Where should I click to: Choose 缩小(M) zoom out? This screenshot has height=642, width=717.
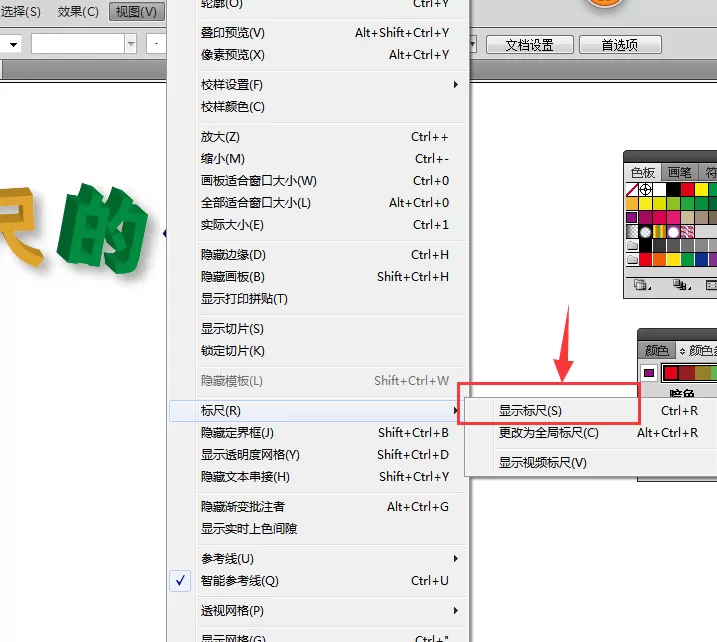pyautogui.click(x=319, y=159)
